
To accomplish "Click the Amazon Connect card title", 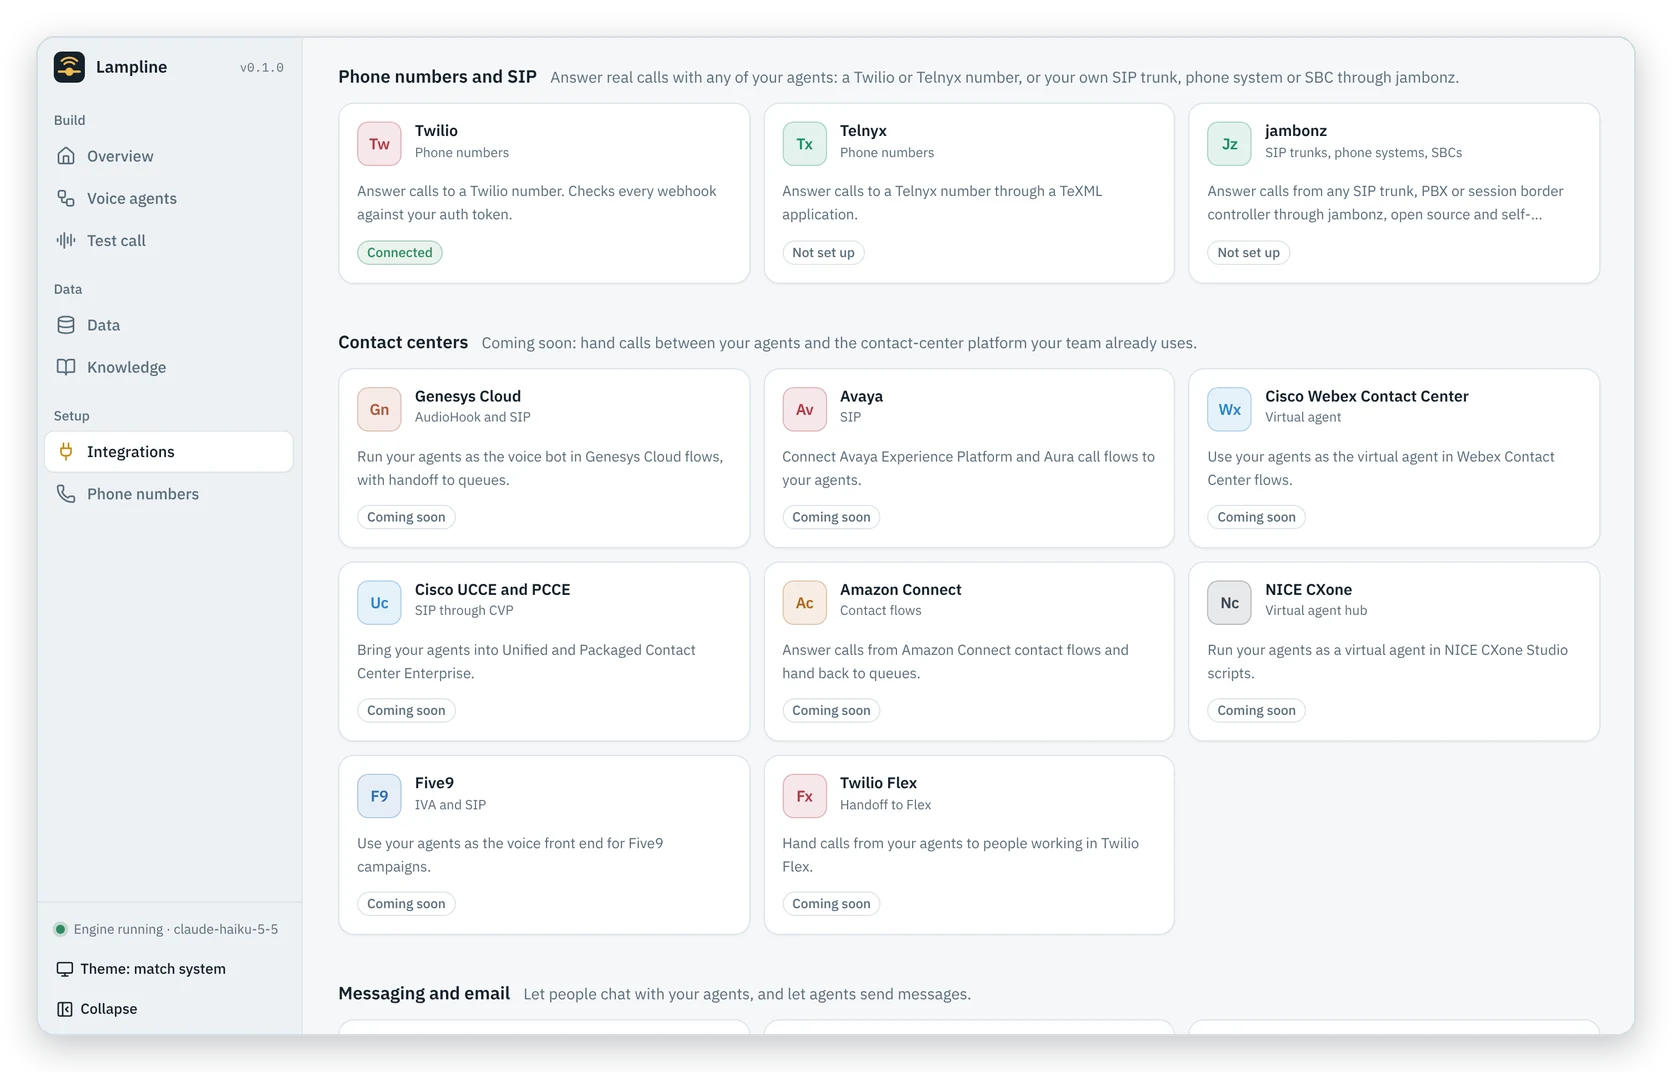I will 900,590.
